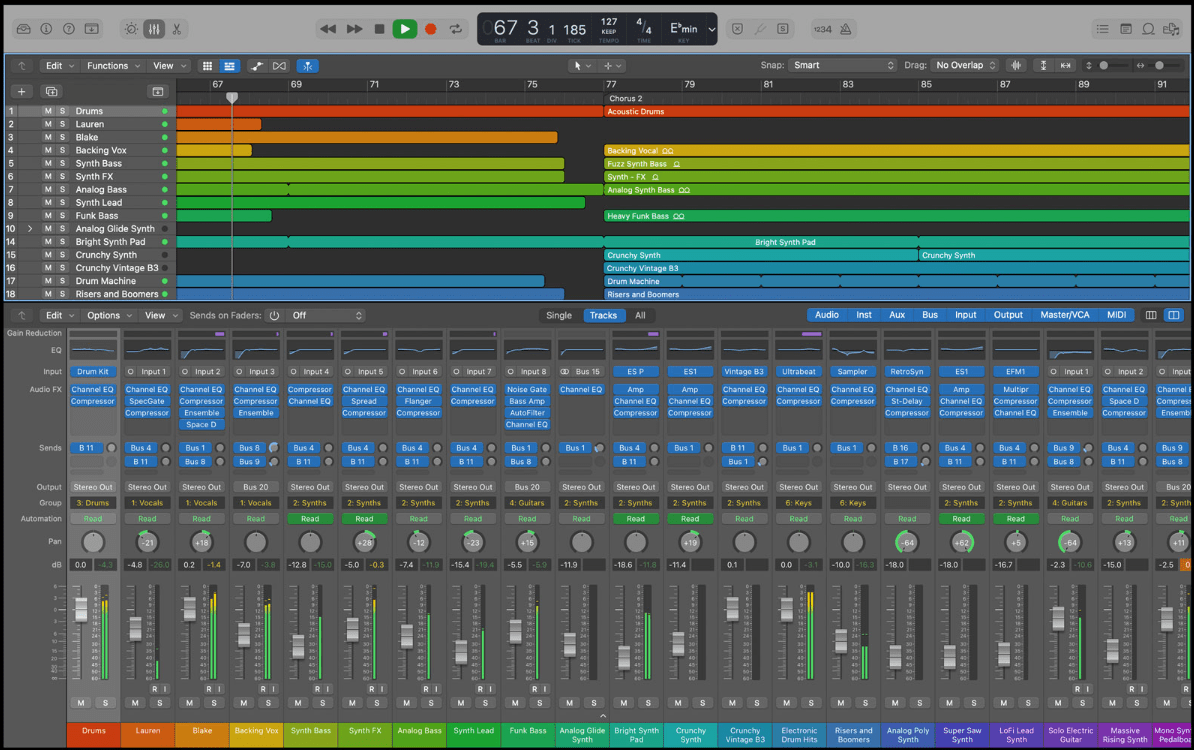The image size is (1194, 750).
Task: Open the Drag No Overlap dropdown
Action: pos(965,65)
